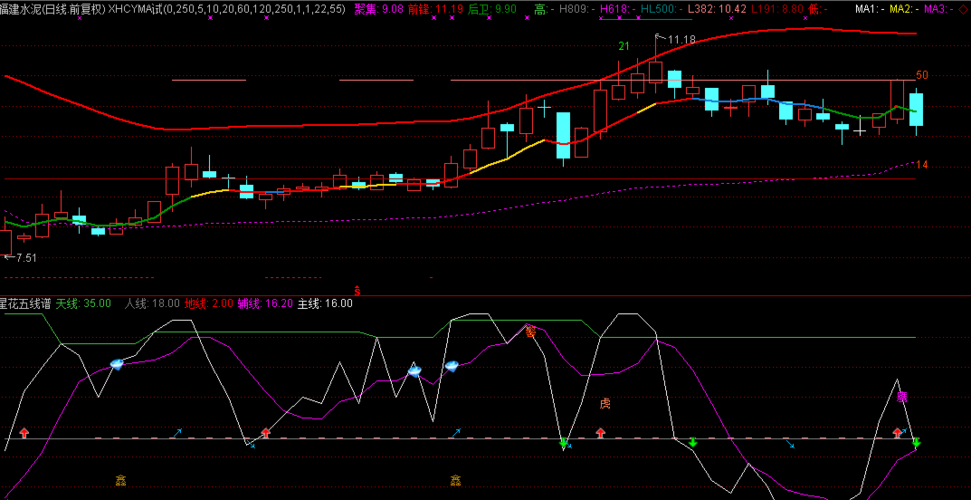971x500 pixels.
Task: Click the middle green down arrow signal
Action: coord(693,442)
